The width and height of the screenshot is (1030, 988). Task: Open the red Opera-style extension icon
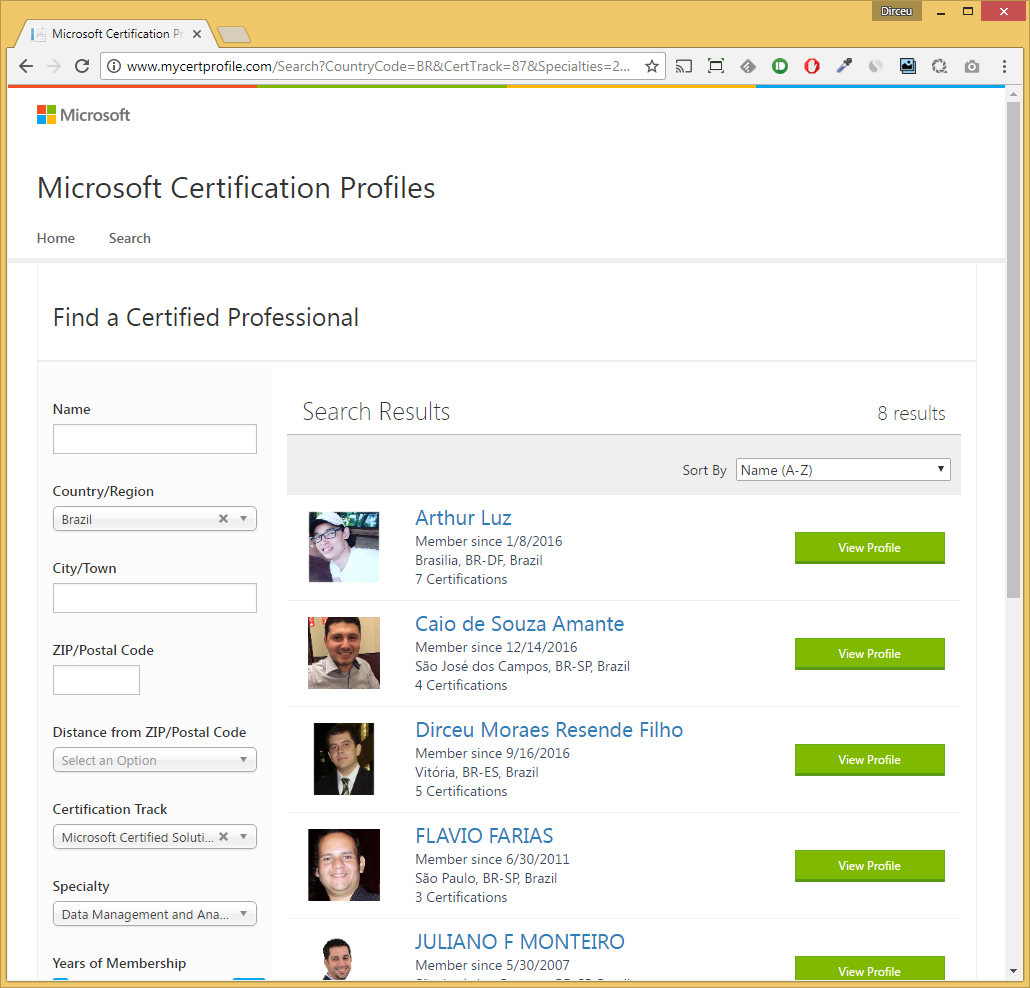(812, 66)
